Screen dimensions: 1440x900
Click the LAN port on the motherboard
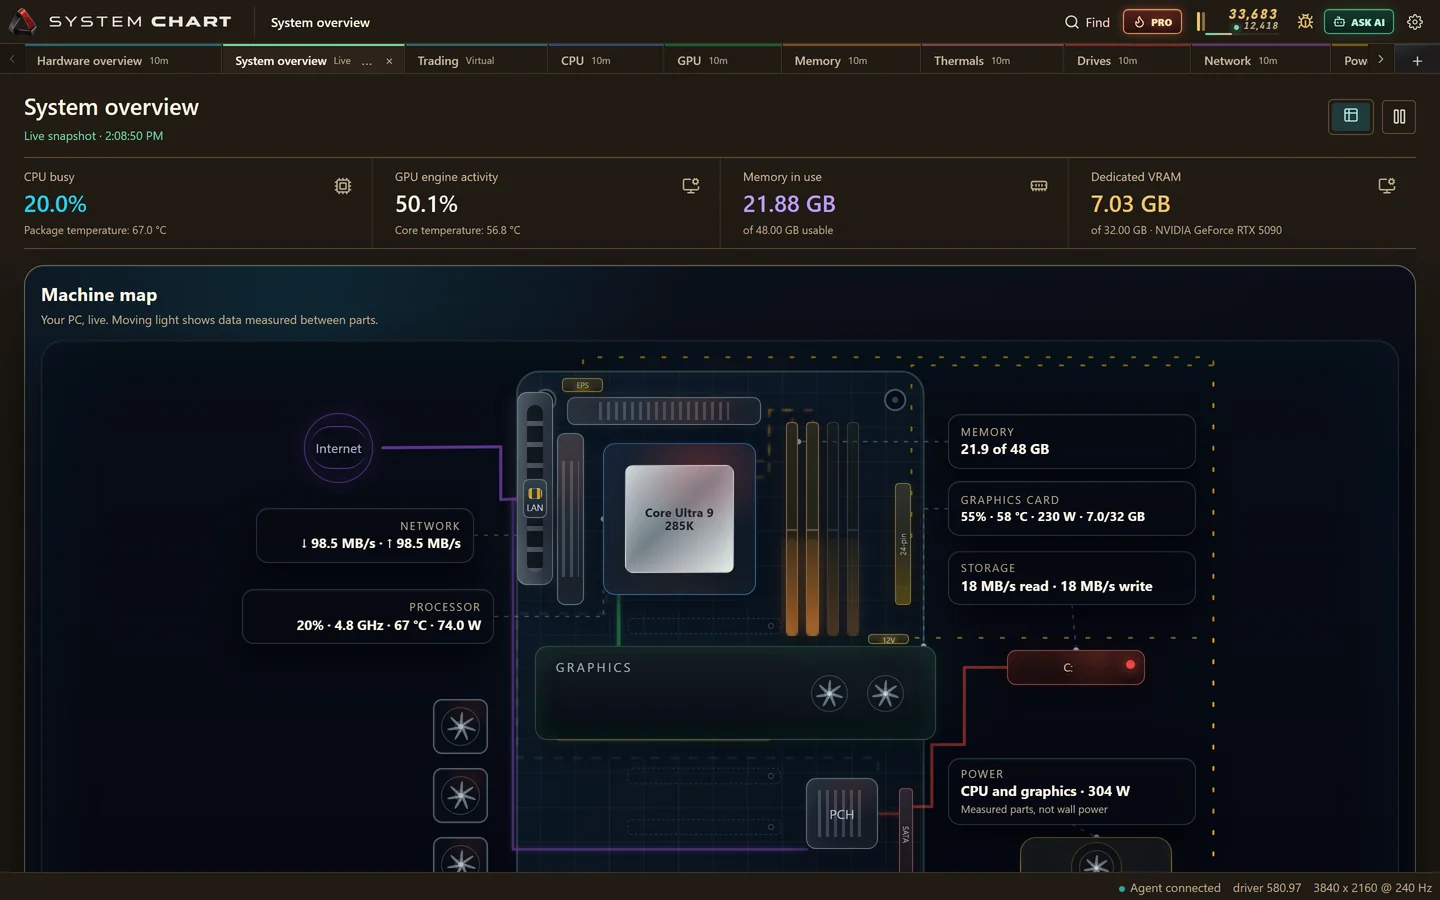tap(535, 497)
